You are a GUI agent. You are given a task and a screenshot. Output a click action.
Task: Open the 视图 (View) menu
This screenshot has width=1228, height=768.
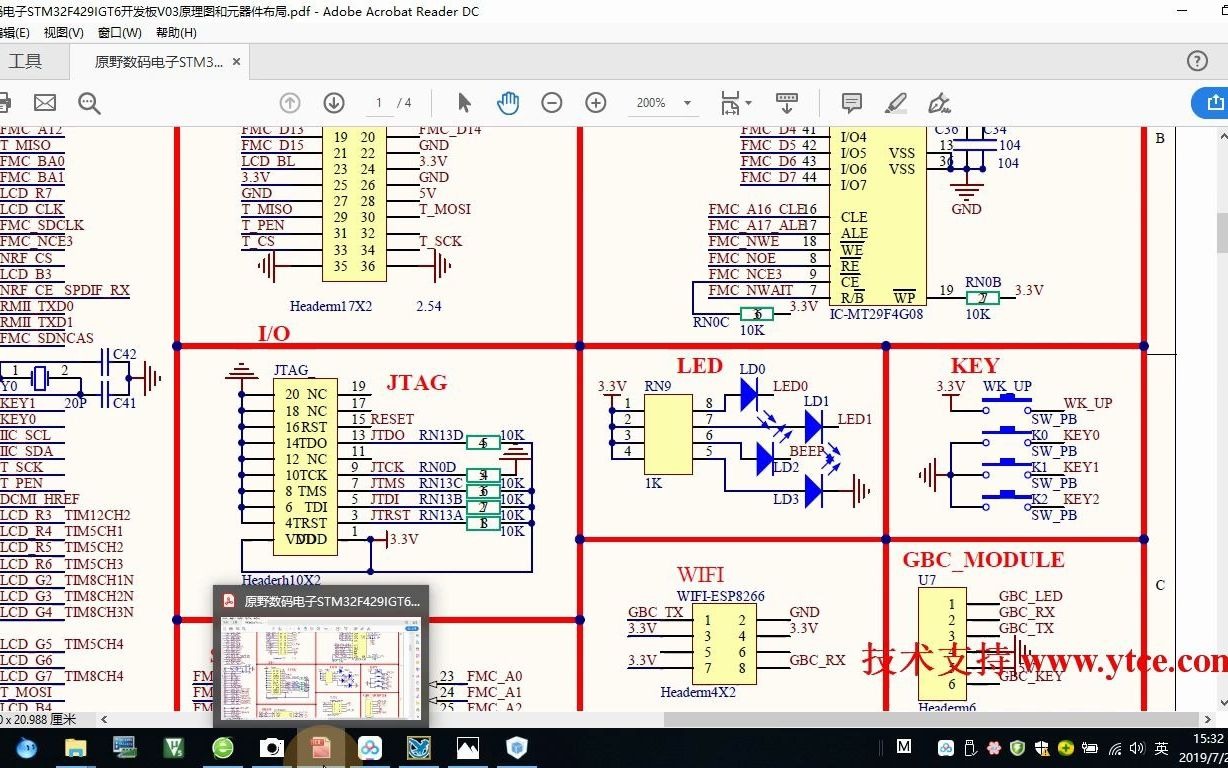(62, 32)
